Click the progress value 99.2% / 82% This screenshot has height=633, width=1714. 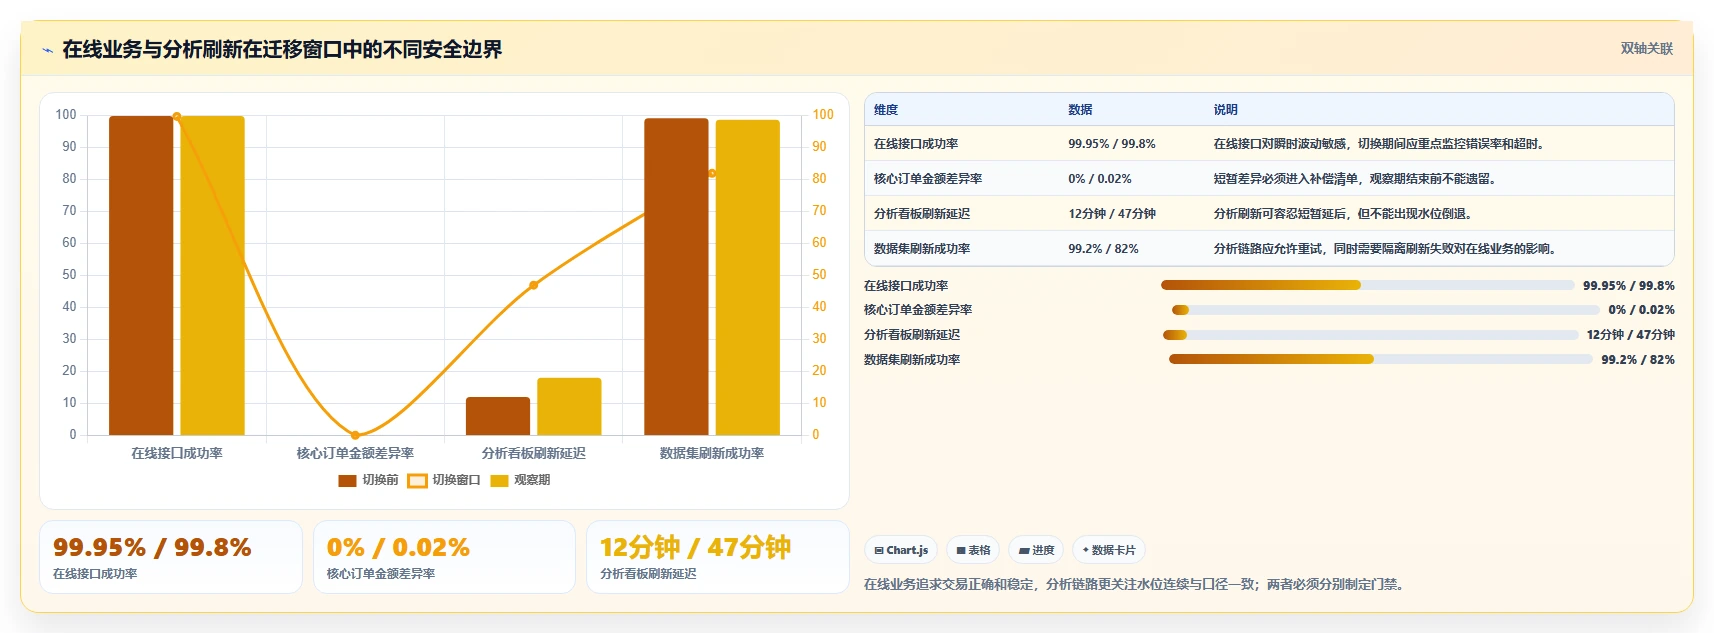[1638, 359]
